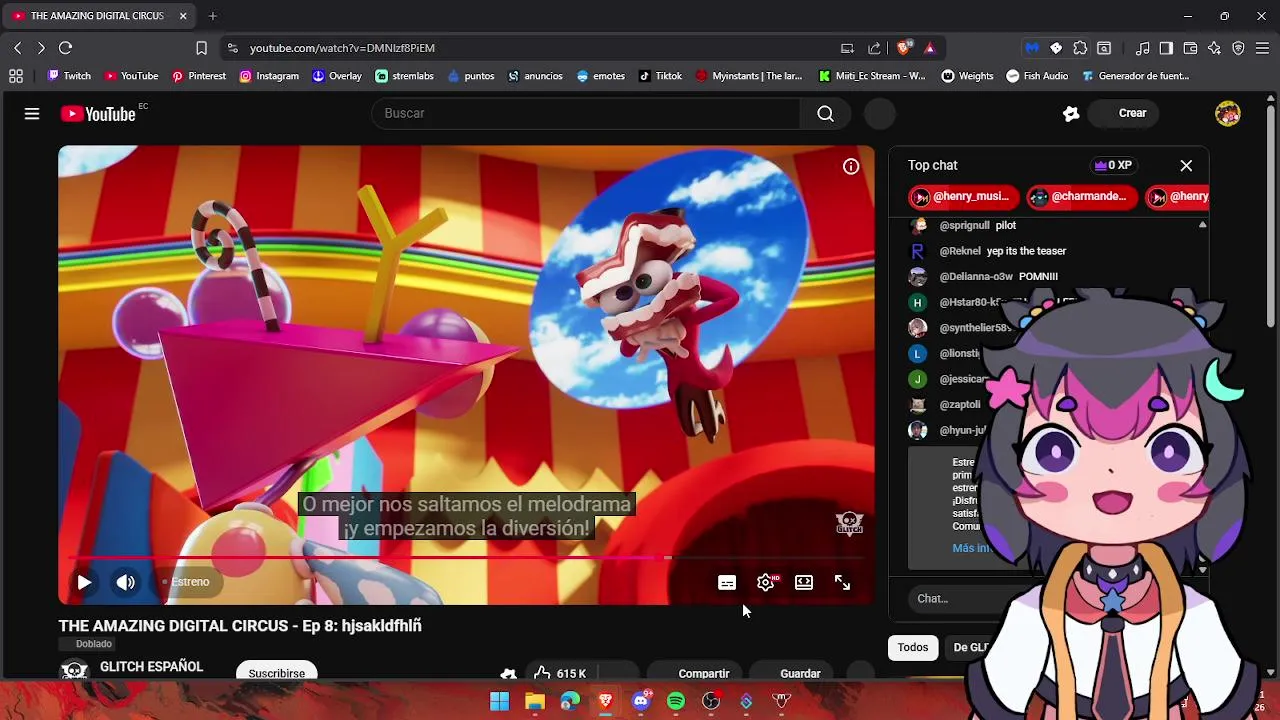Open Windows Start menu

point(499,701)
